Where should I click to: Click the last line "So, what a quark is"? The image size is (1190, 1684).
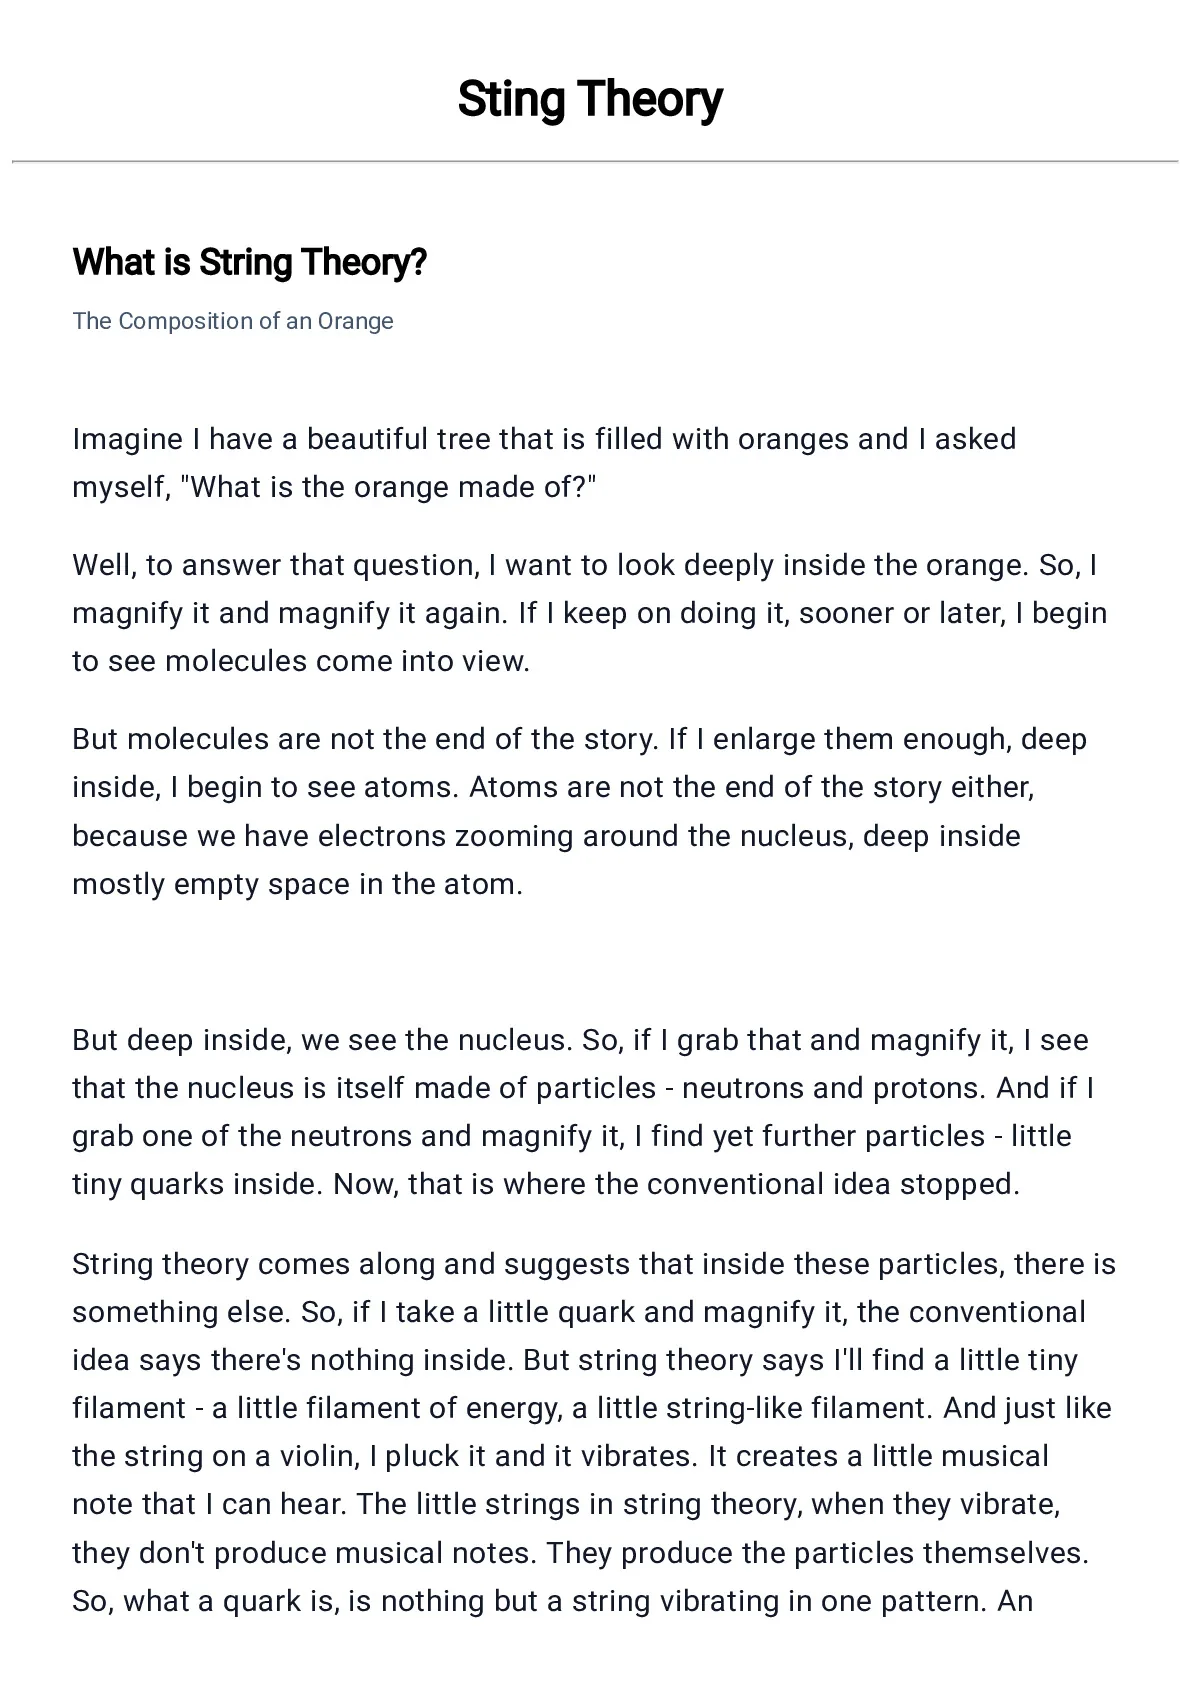pos(552,1601)
